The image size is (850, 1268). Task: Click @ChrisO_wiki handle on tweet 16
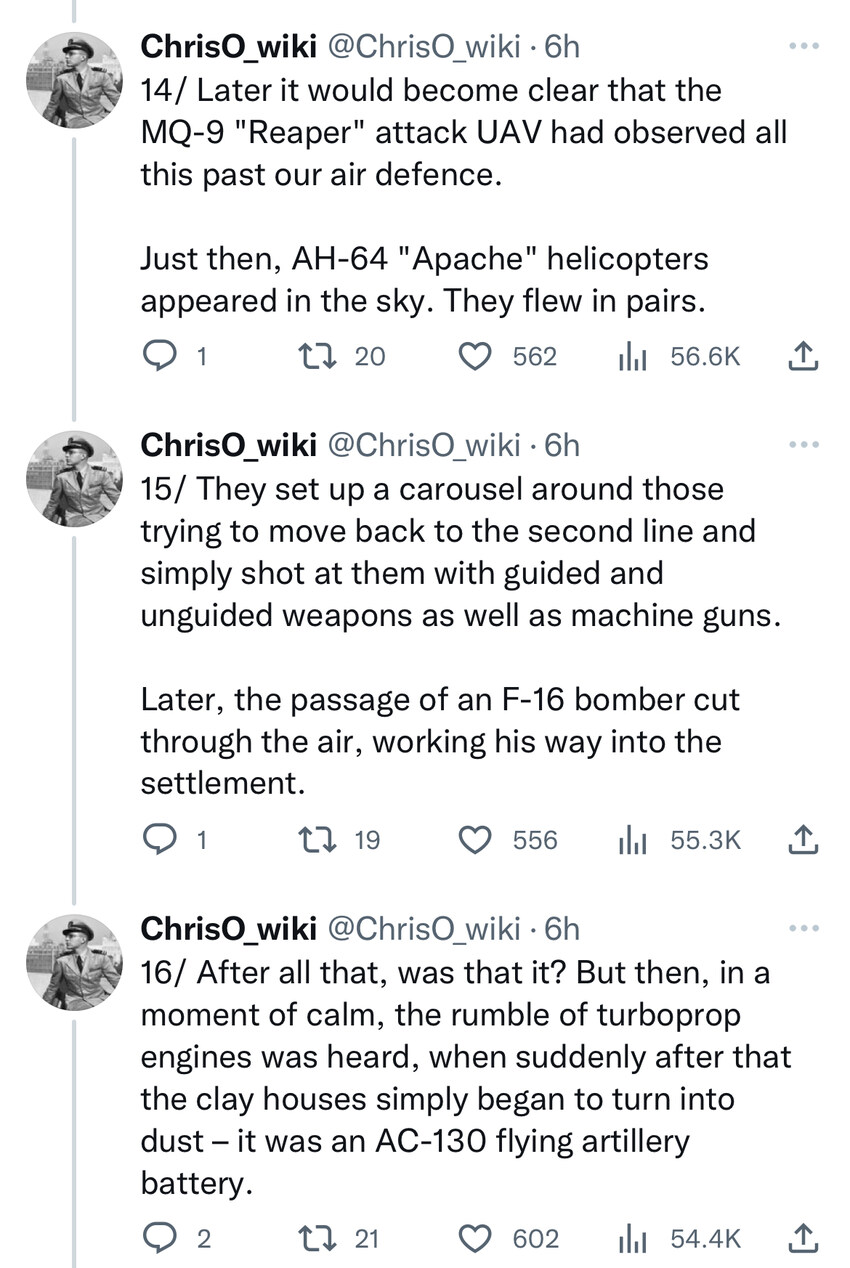pyautogui.click(x=424, y=928)
